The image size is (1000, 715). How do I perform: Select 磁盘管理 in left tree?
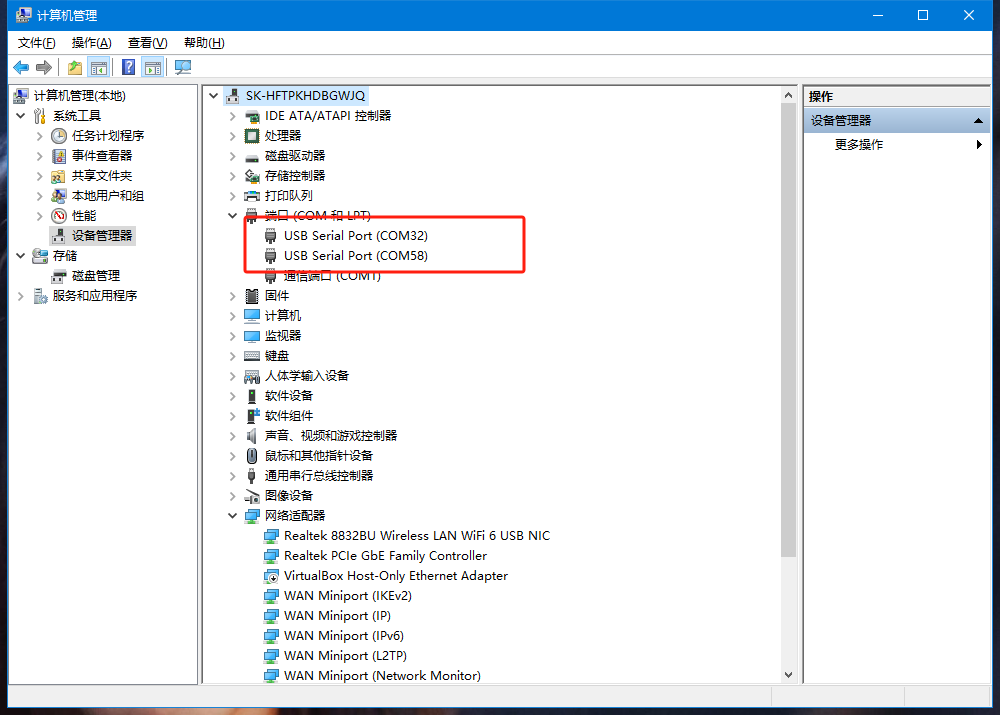(x=95, y=276)
